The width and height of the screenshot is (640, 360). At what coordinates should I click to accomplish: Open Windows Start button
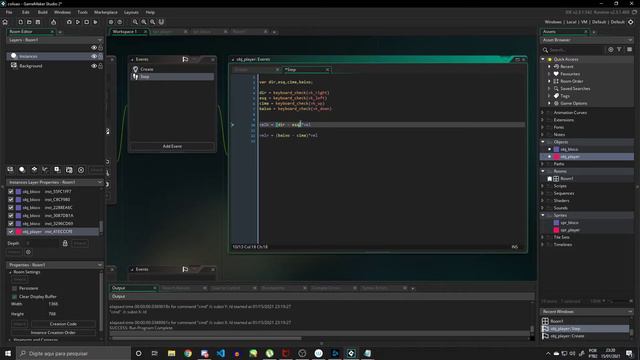8,353
